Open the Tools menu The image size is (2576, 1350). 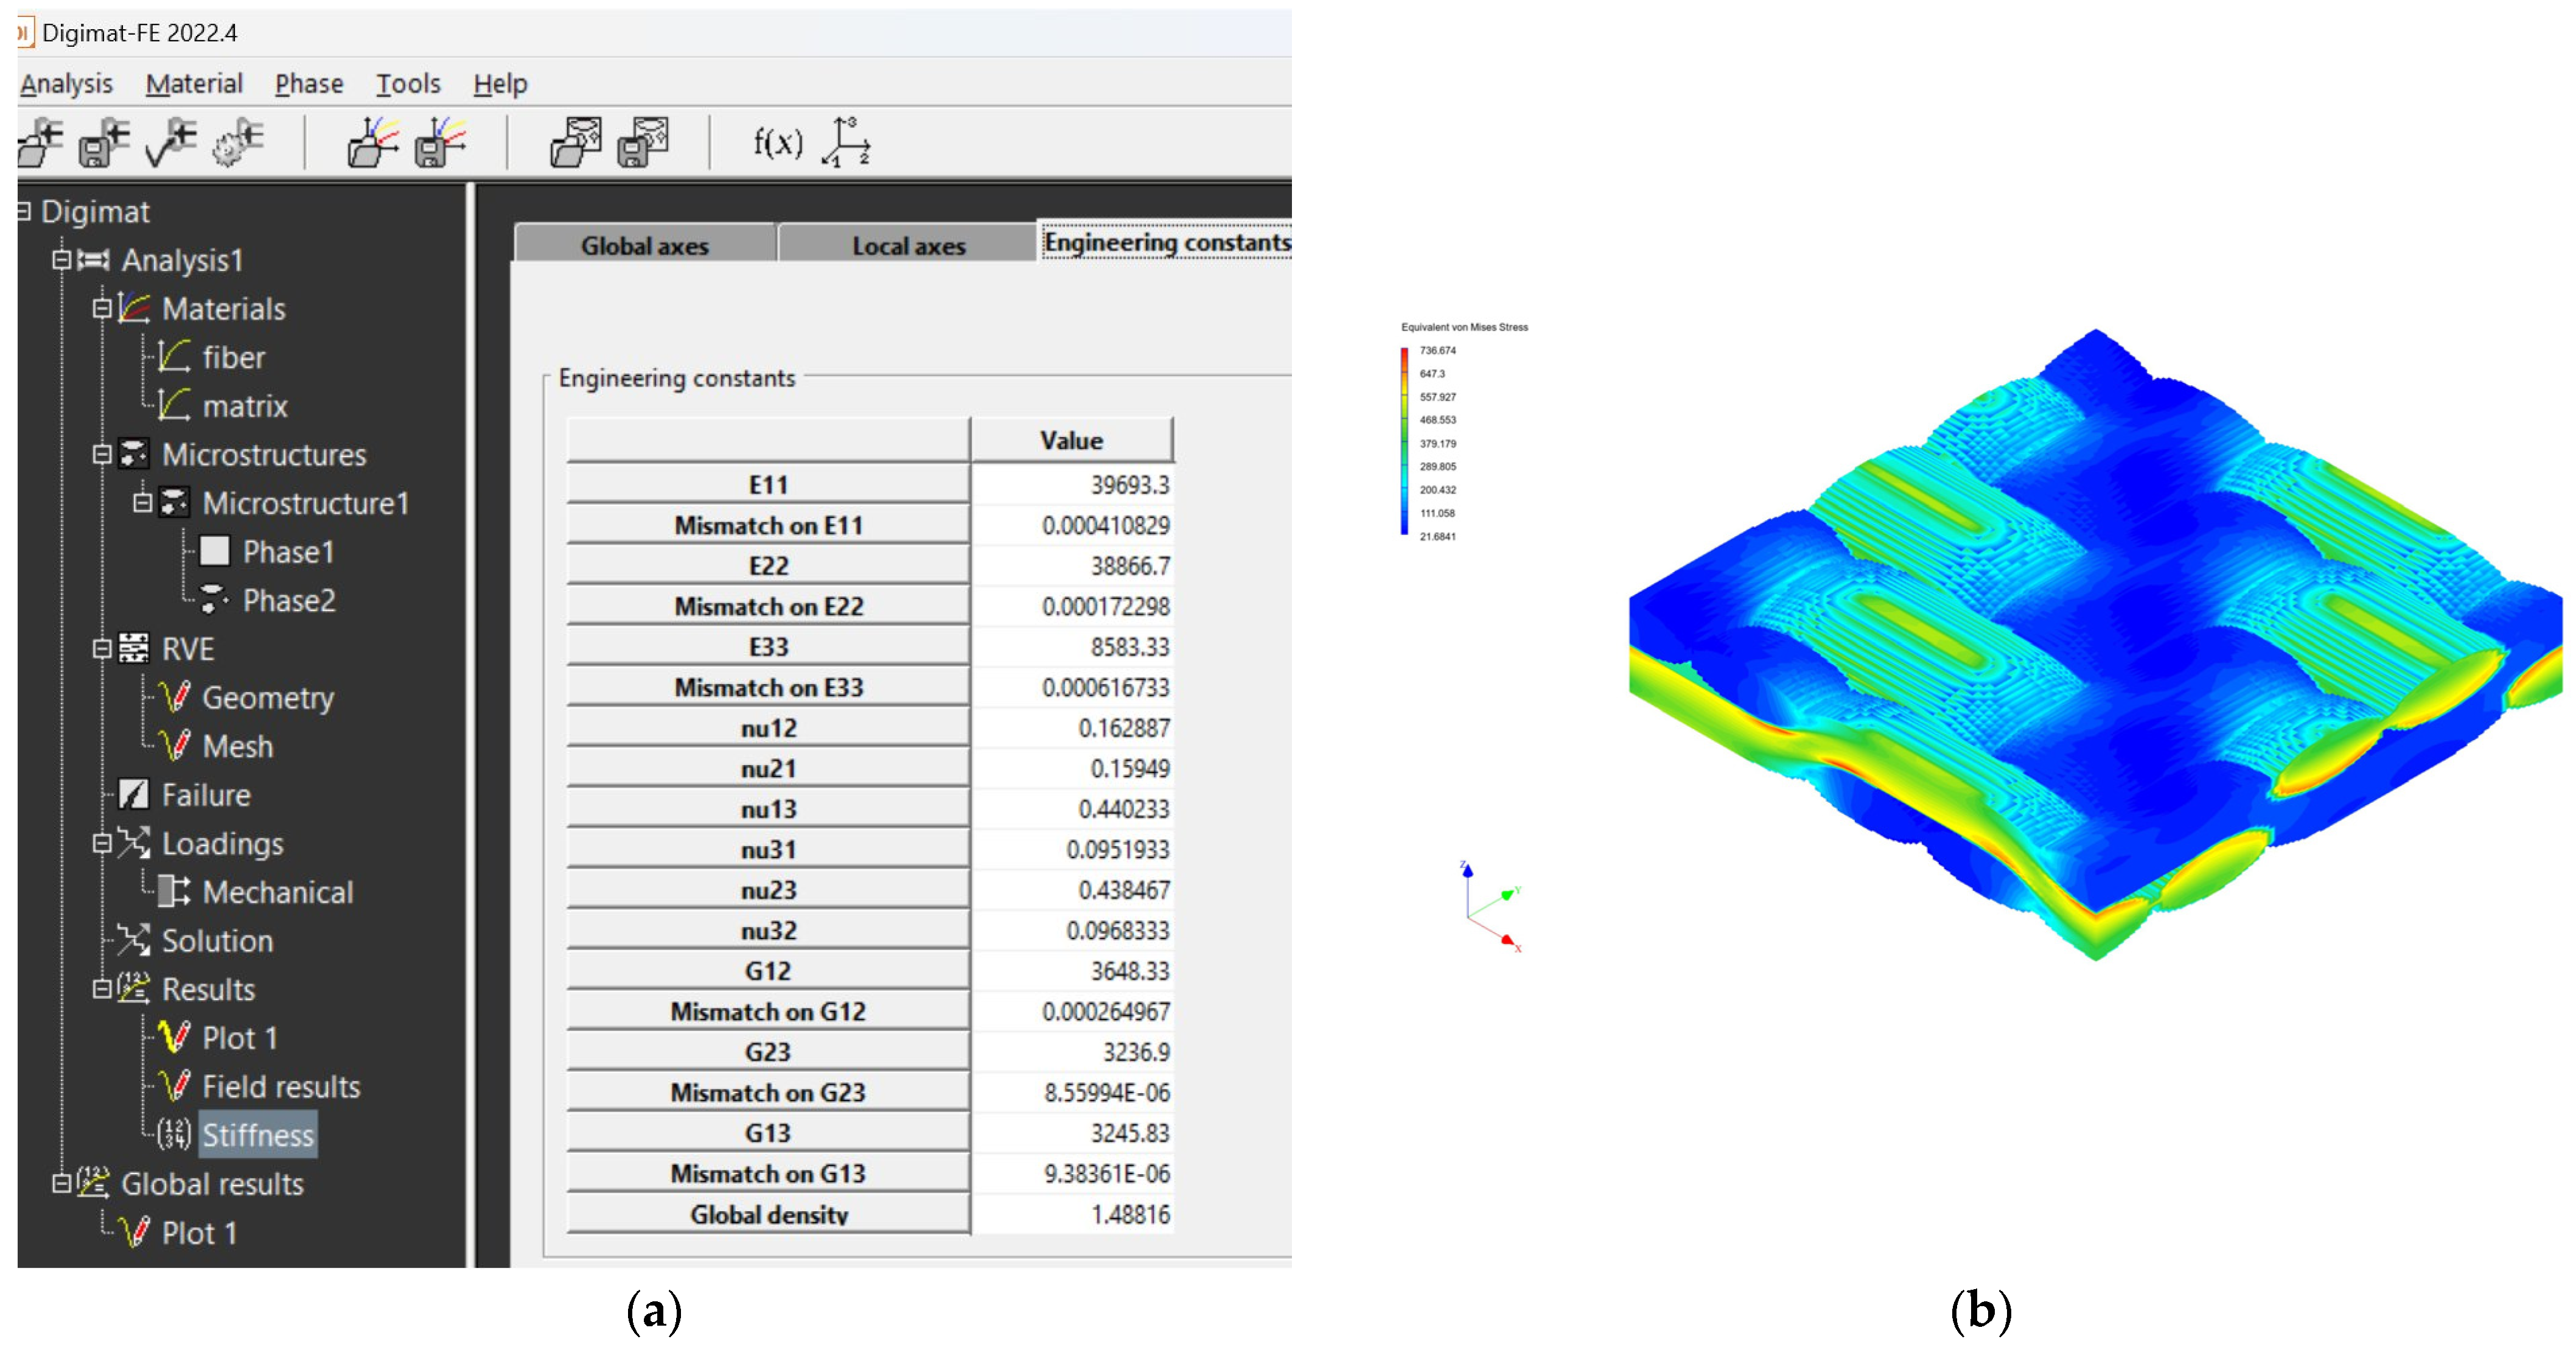pyautogui.click(x=407, y=84)
